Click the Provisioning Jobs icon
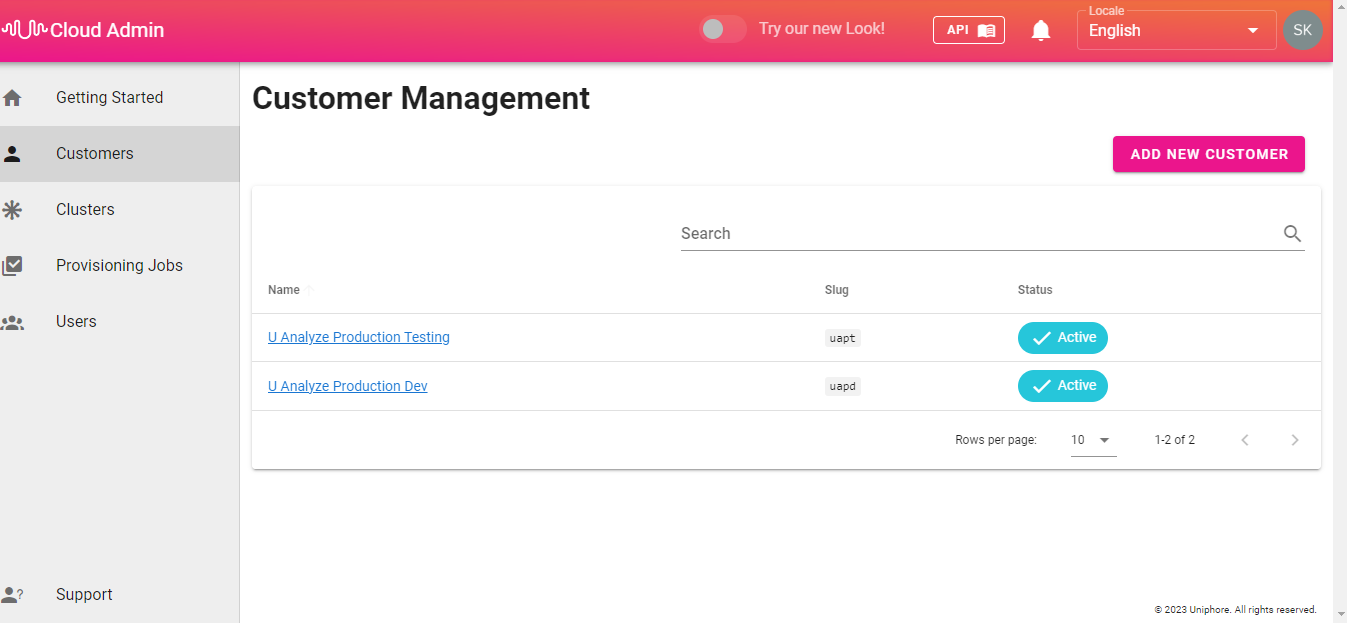 coord(12,266)
